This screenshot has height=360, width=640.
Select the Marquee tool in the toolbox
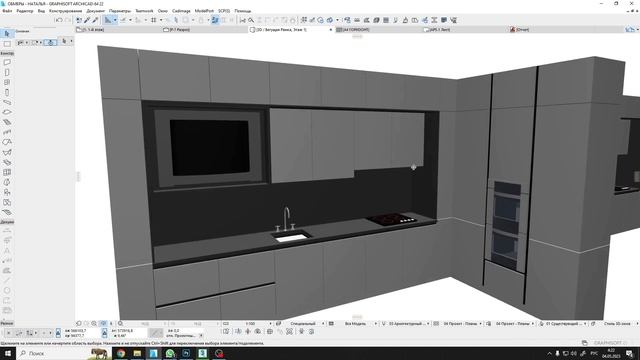(7, 44)
